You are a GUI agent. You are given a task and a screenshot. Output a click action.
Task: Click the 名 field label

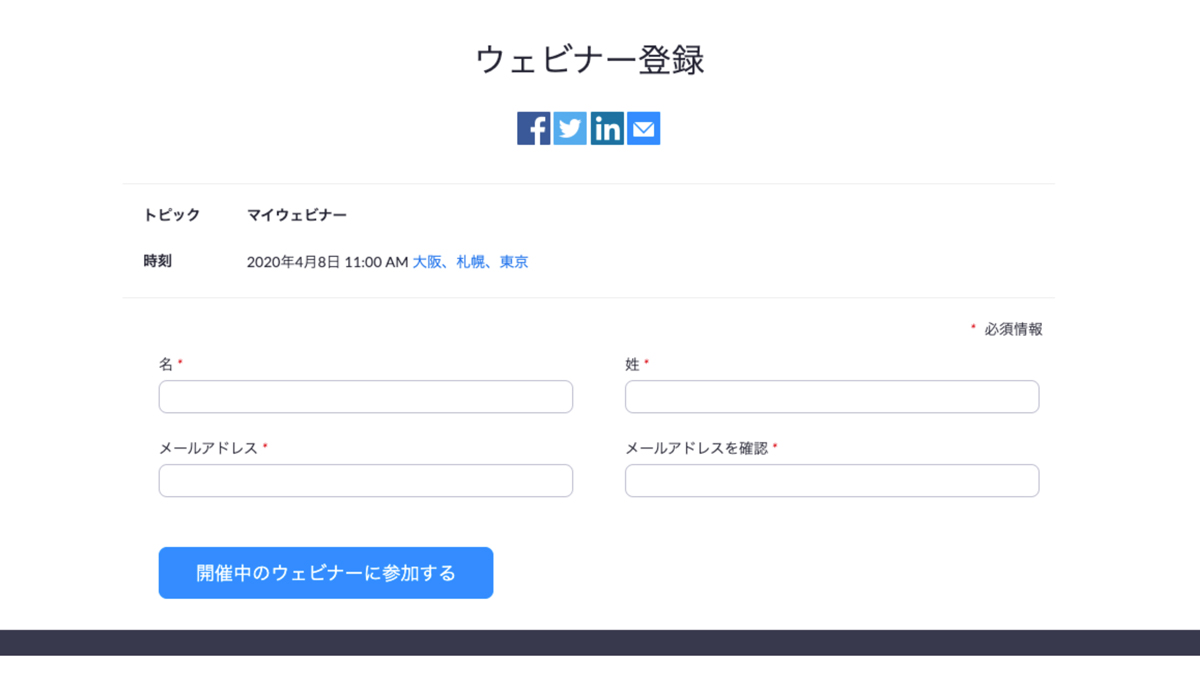click(166, 365)
